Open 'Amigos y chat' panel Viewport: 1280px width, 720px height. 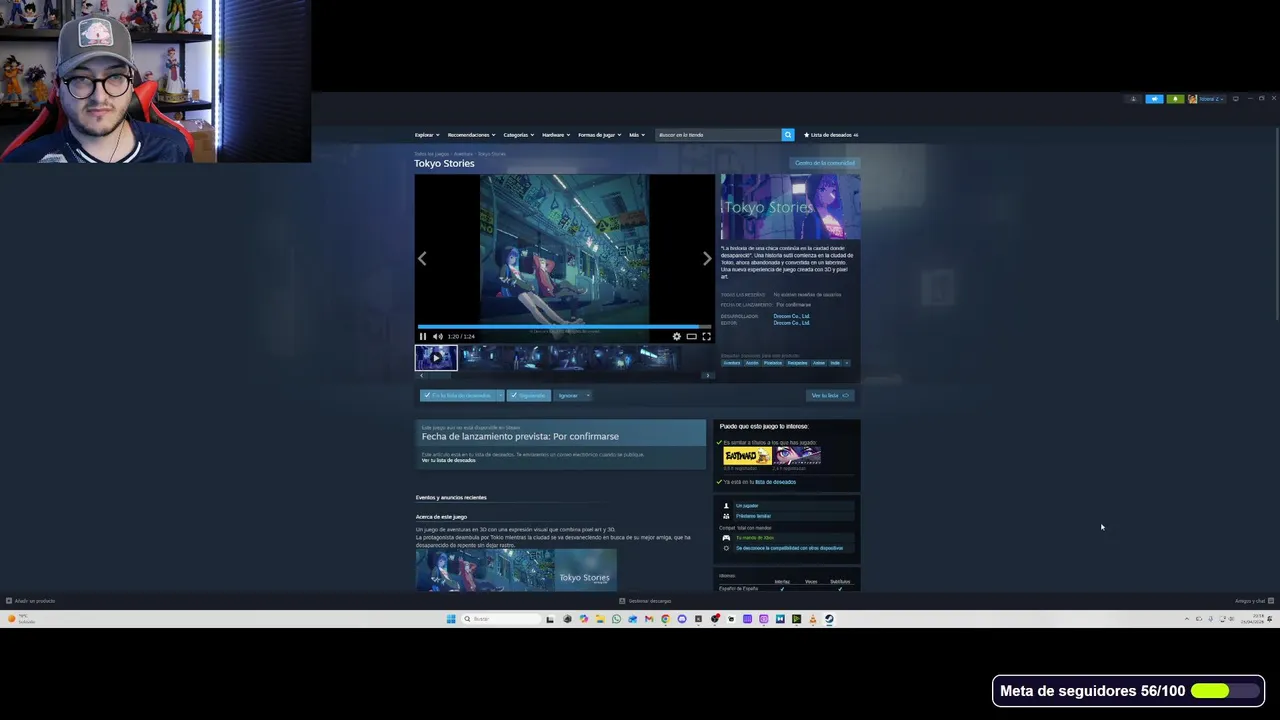[1253, 601]
